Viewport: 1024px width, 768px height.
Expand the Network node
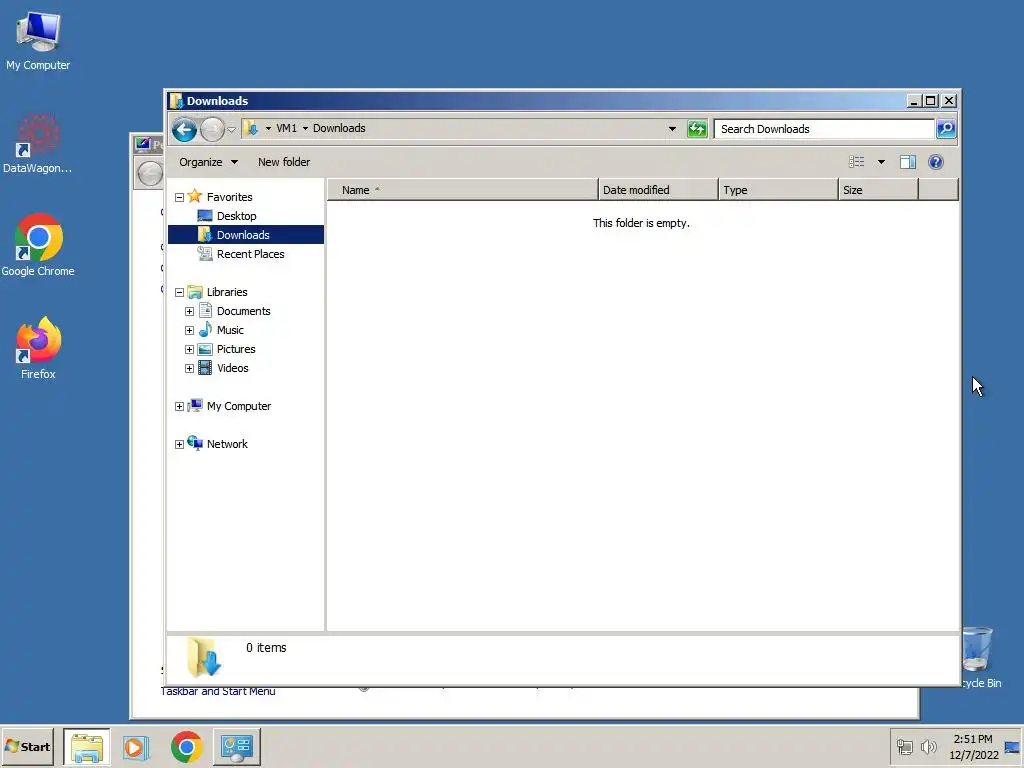pyautogui.click(x=180, y=444)
